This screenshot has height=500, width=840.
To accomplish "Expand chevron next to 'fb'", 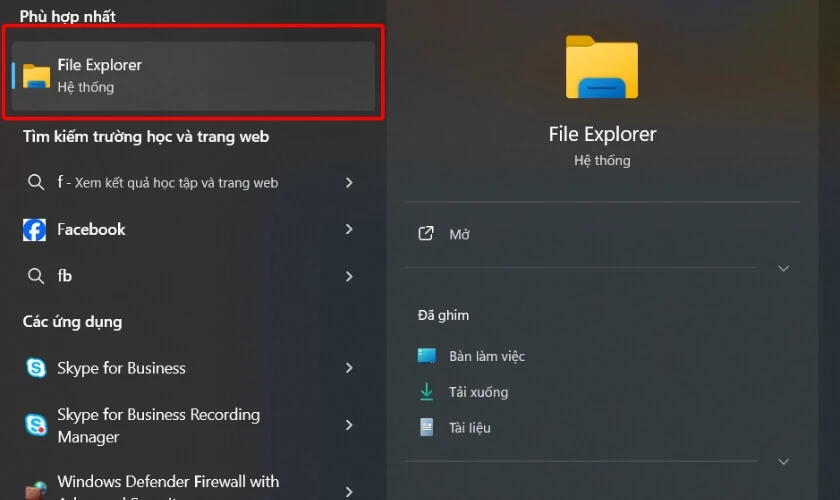I will click(x=349, y=276).
